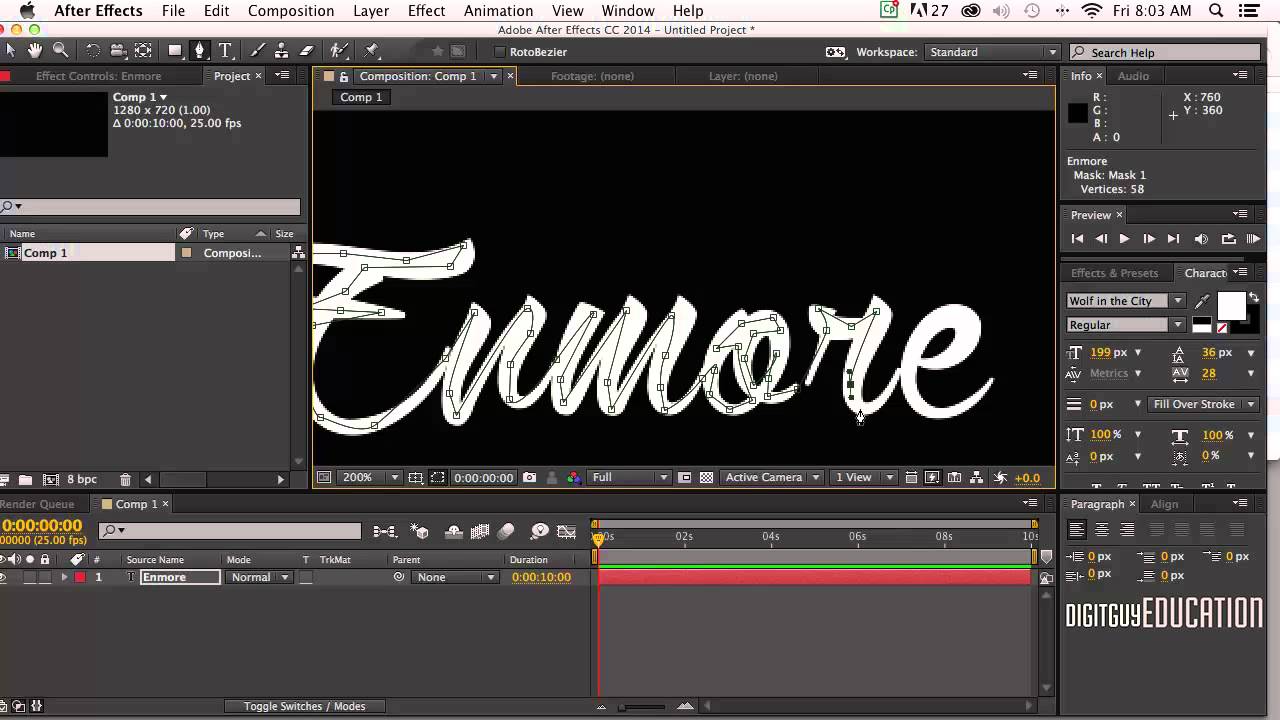Open the Parent None dropdown

456,577
